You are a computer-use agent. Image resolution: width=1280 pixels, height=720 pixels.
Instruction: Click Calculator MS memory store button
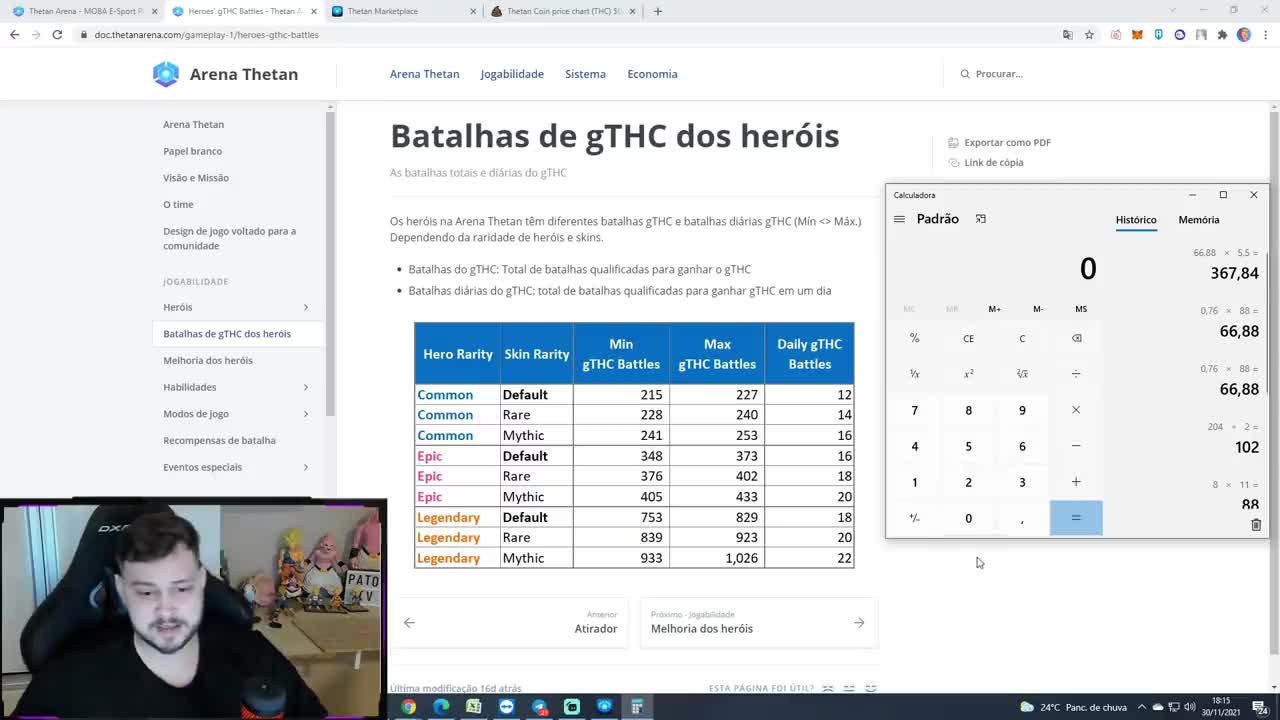click(1081, 309)
